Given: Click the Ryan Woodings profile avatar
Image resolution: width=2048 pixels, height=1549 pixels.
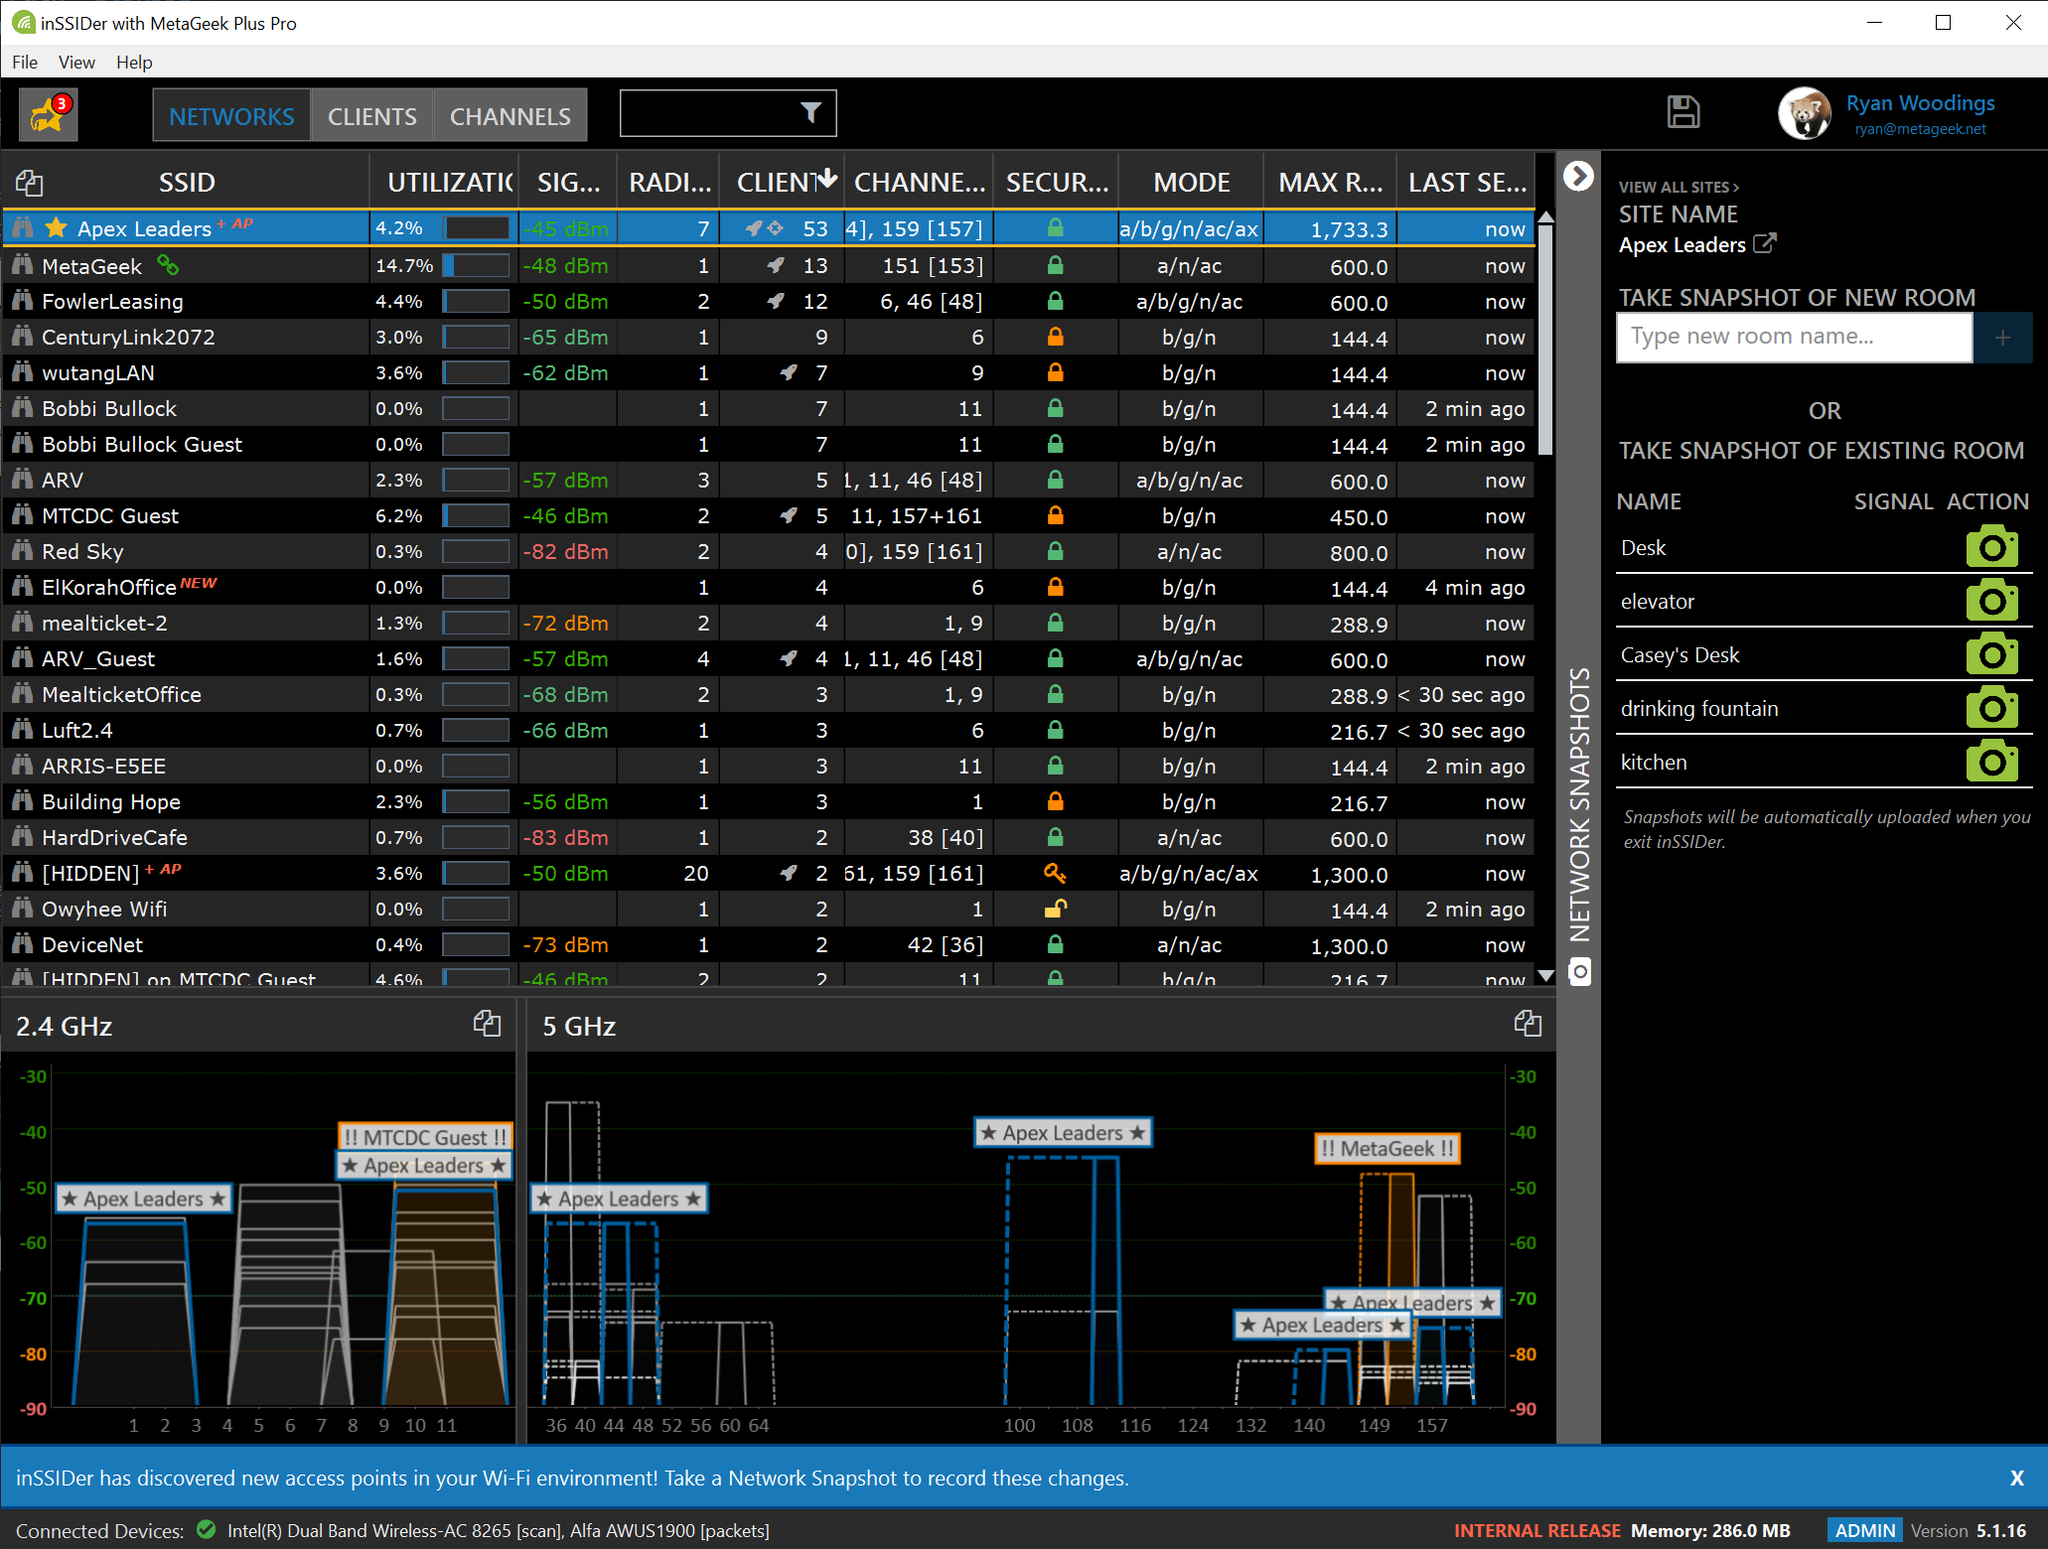Looking at the screenshot, I should [1804, 114].
